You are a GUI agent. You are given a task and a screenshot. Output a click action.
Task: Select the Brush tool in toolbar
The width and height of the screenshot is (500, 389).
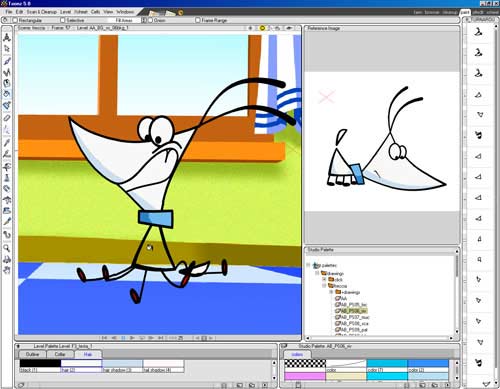(7, 61)
